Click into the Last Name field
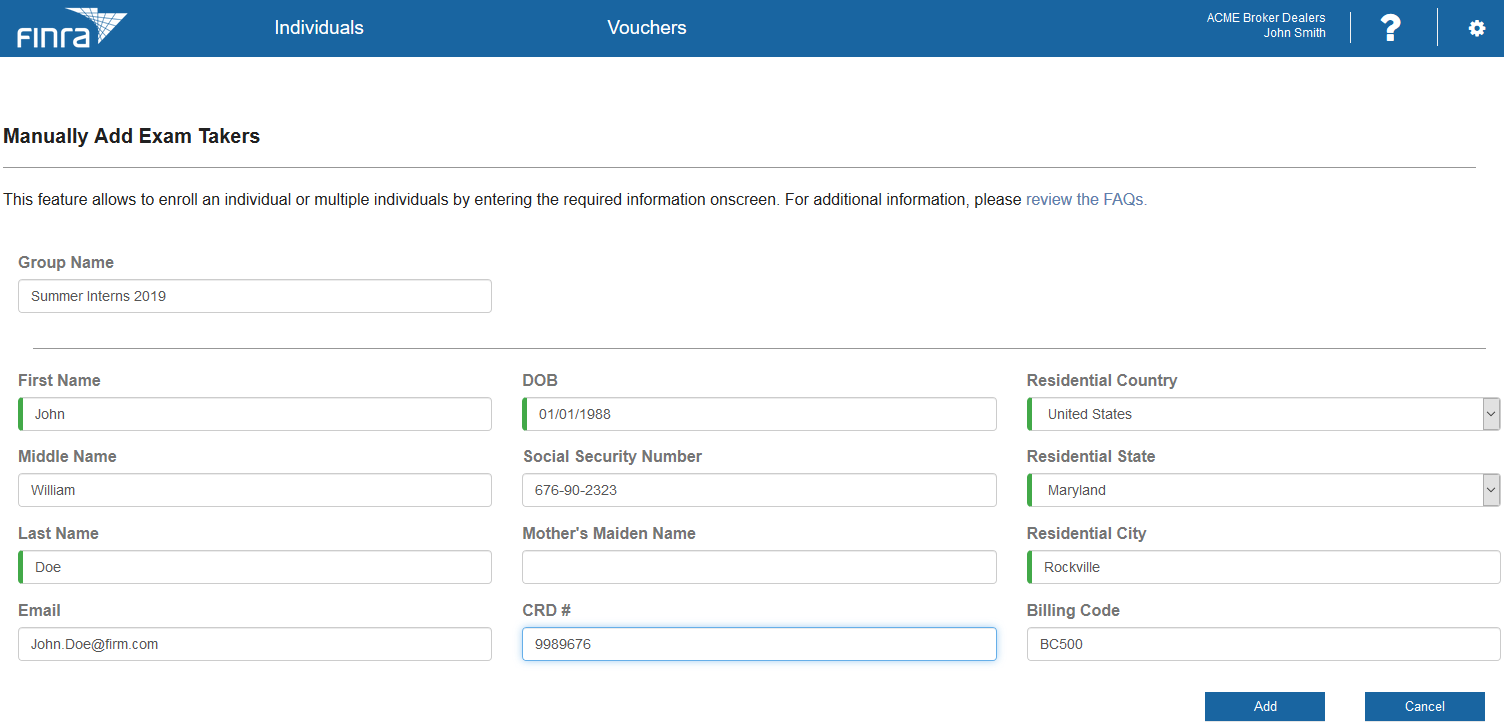The height and width of the screenshot is (722, 1504). [255, 567]
